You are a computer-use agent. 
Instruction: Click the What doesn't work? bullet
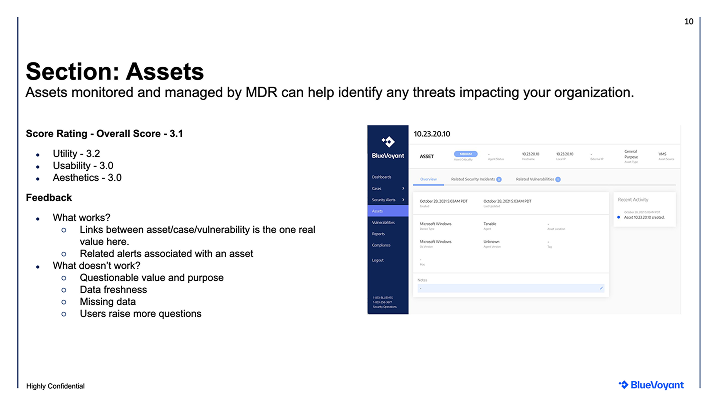96,266
